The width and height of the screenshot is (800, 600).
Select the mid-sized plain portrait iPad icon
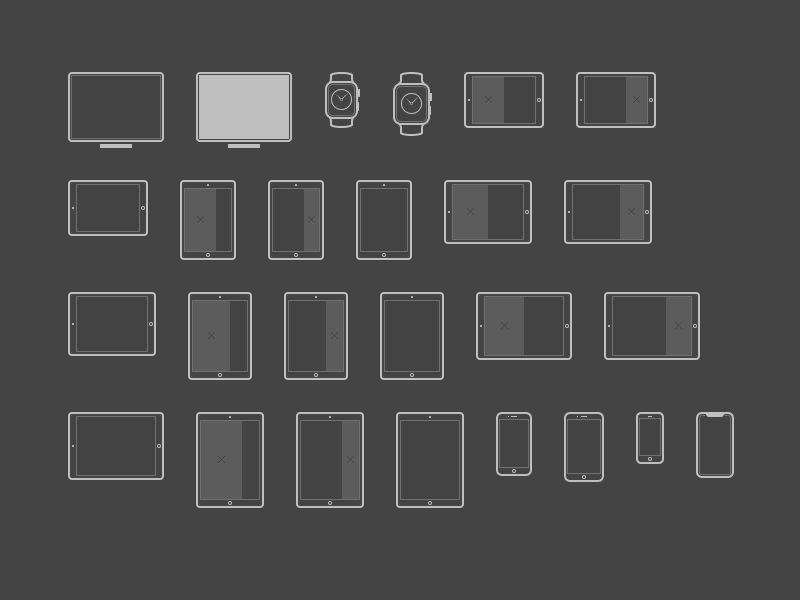tap(412, 336)
